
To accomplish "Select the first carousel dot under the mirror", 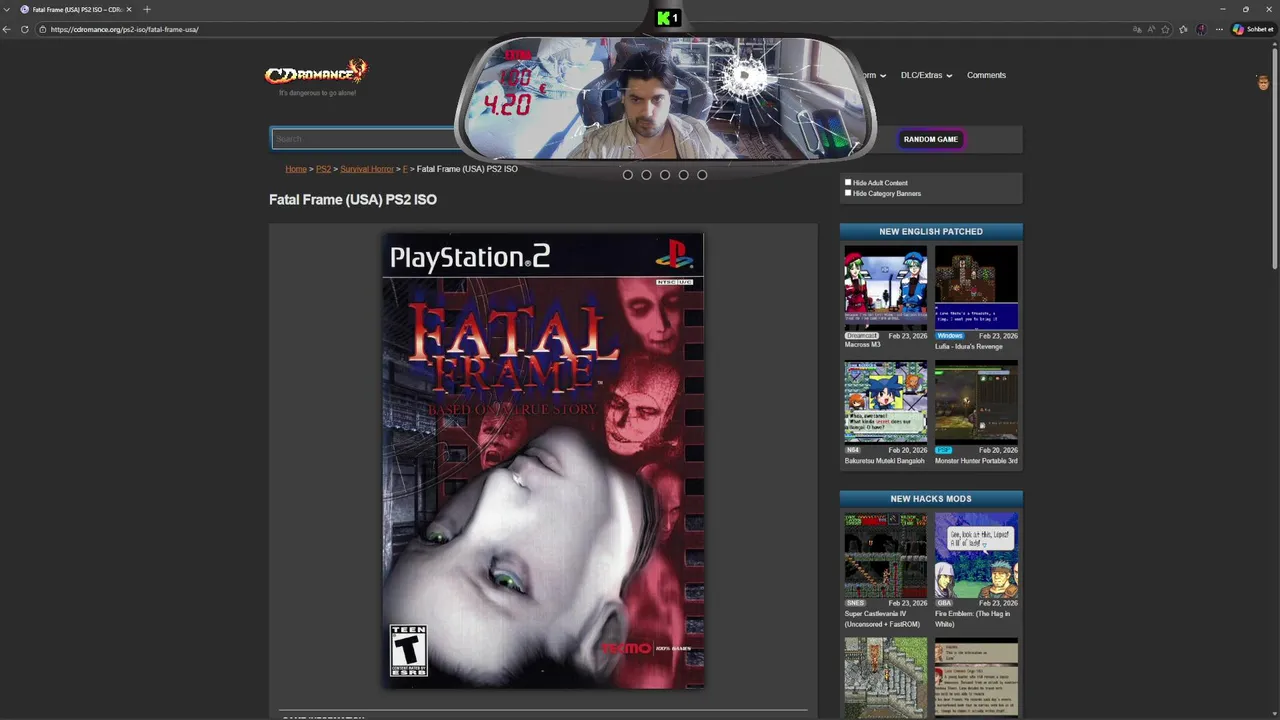I will pyautogui.click(x=628, y=175).
